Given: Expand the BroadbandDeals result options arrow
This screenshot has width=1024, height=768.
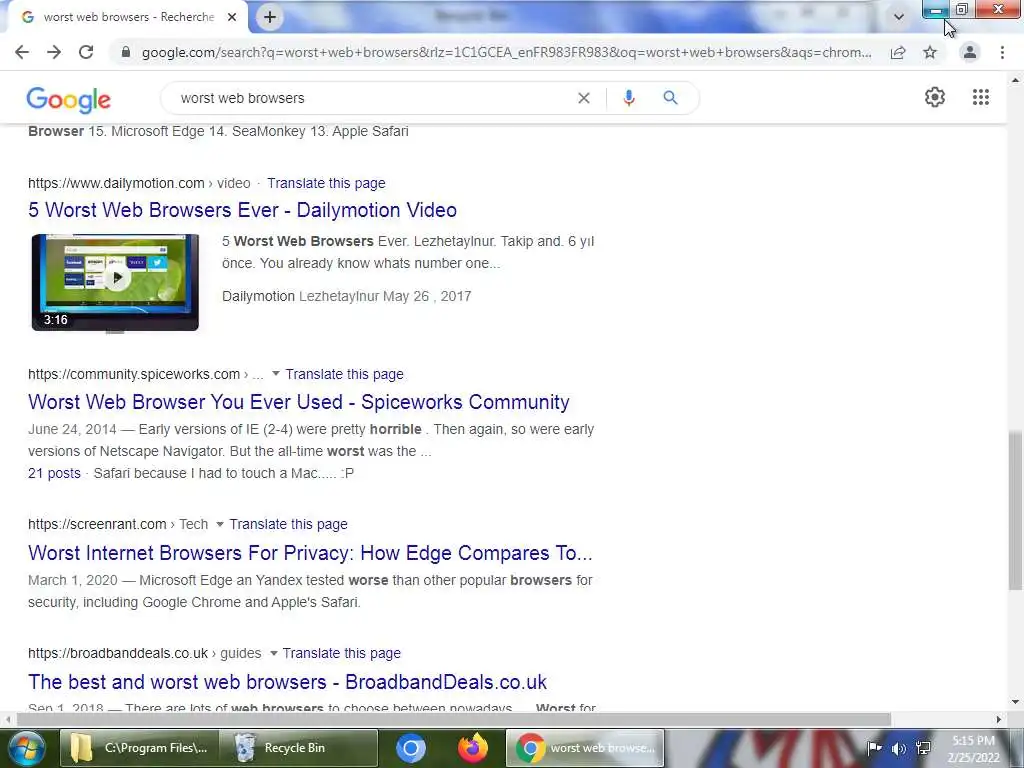Looking at the screenshot, I should tap(273, 653).
